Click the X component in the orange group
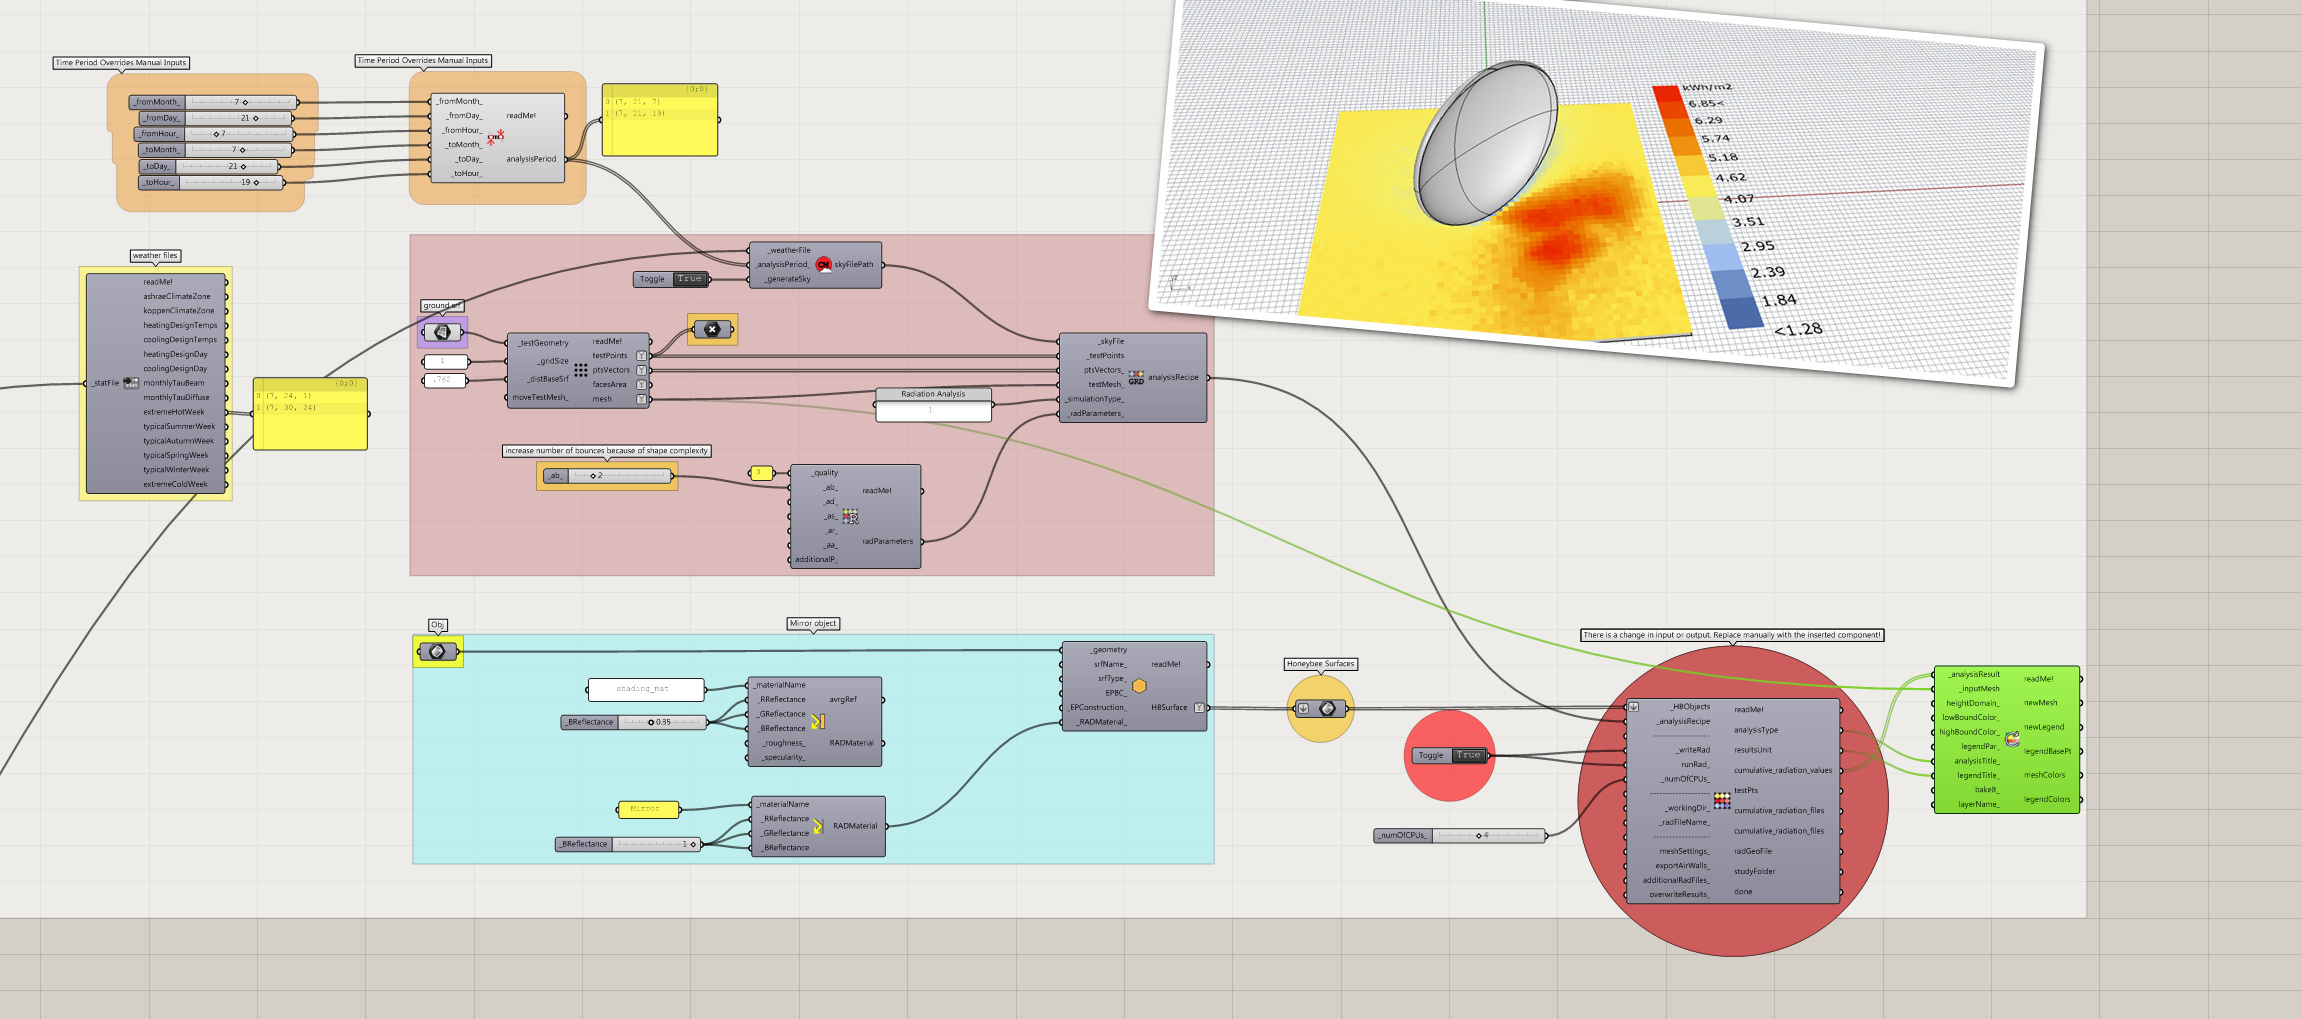 [x=712, y=329]
